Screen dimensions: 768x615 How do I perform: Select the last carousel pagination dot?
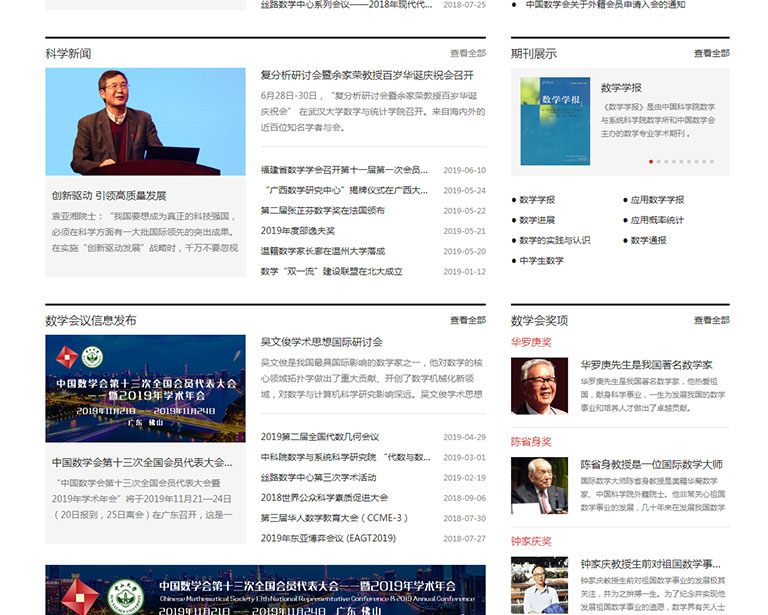(711, 161)
